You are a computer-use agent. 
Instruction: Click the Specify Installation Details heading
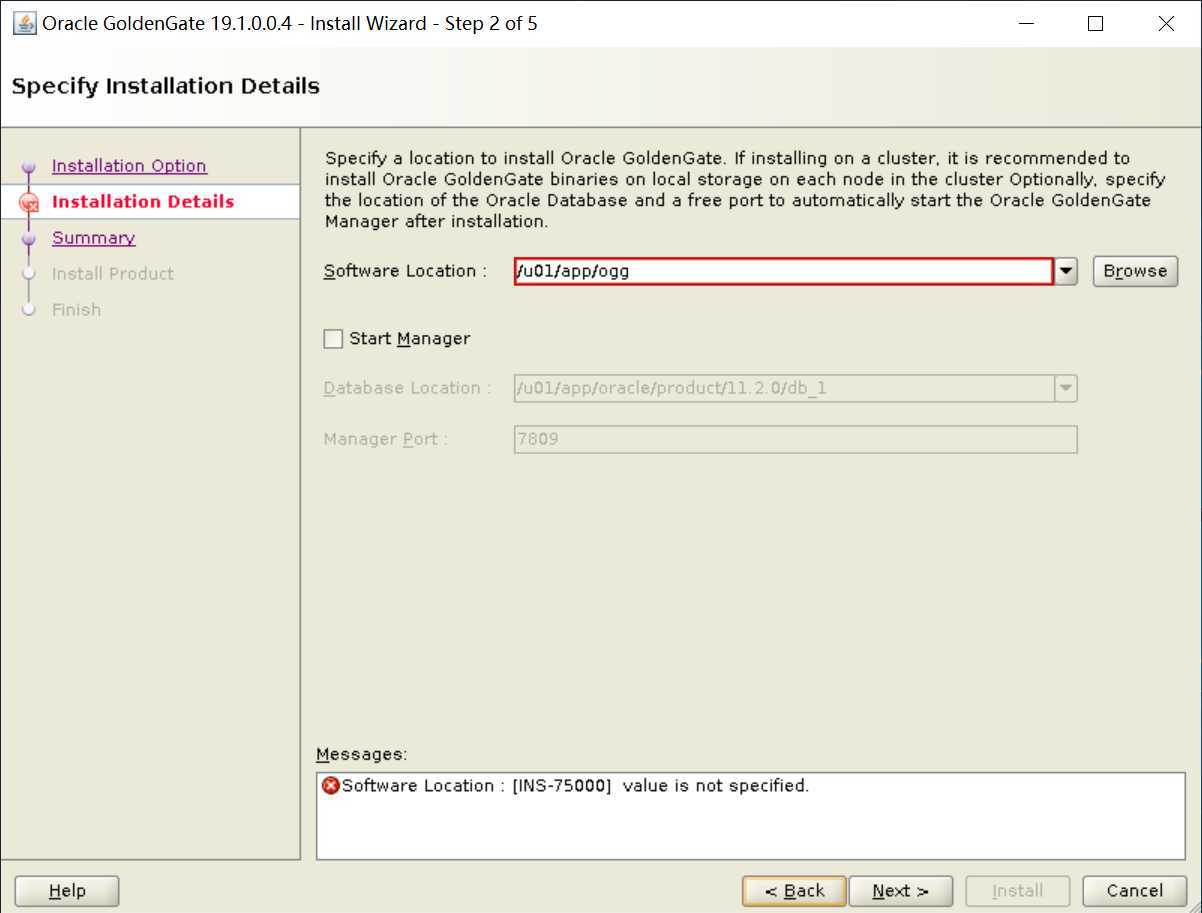pos(166,86)
